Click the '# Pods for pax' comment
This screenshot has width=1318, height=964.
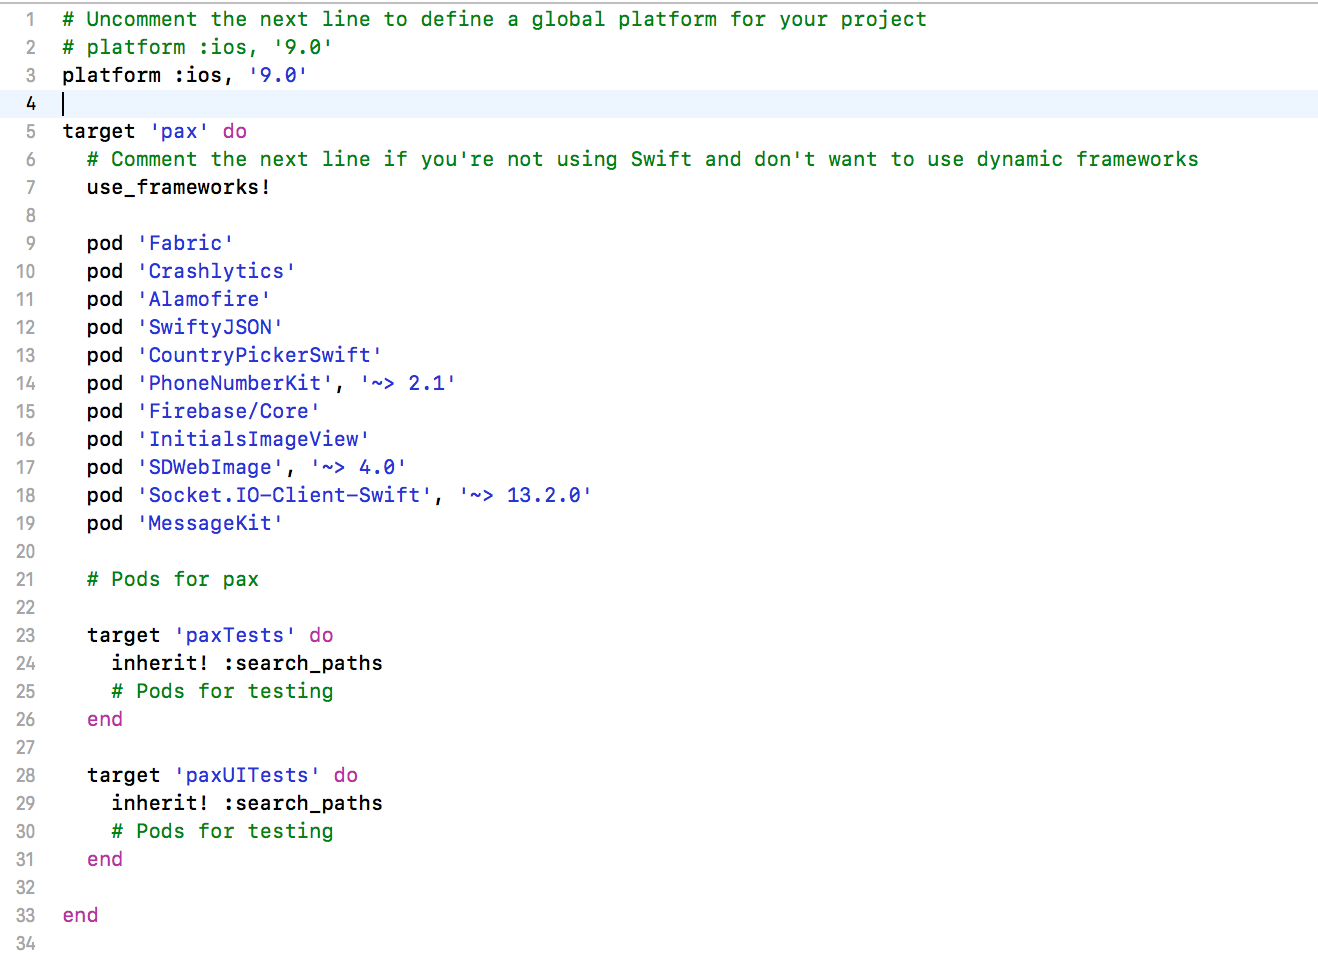173,579
